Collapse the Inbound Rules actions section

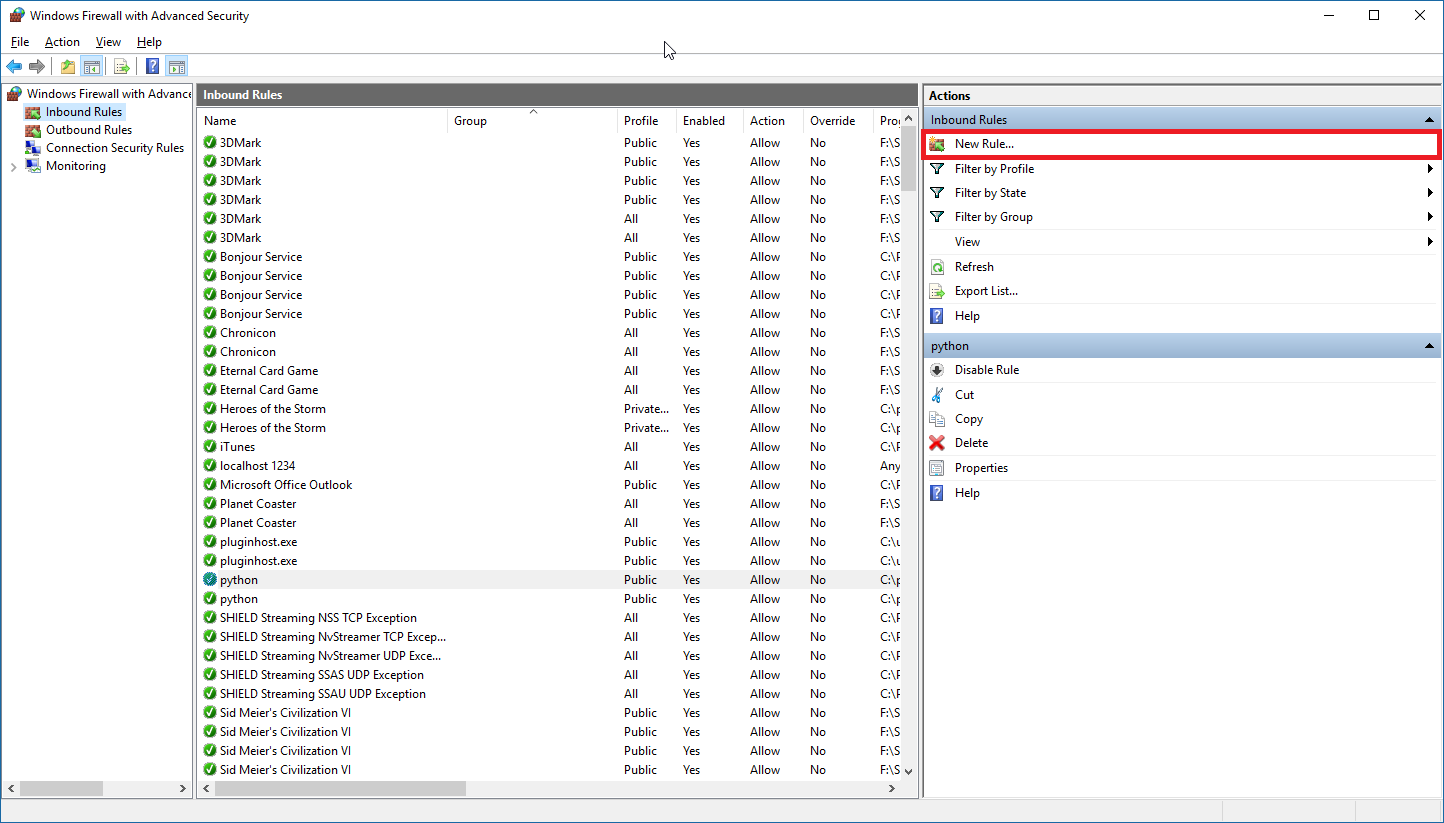[x=1429, y=120]
